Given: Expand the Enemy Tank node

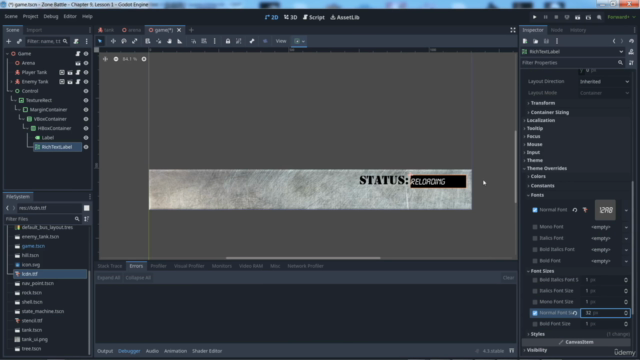Looking at the screenshot, I should 11,82.
